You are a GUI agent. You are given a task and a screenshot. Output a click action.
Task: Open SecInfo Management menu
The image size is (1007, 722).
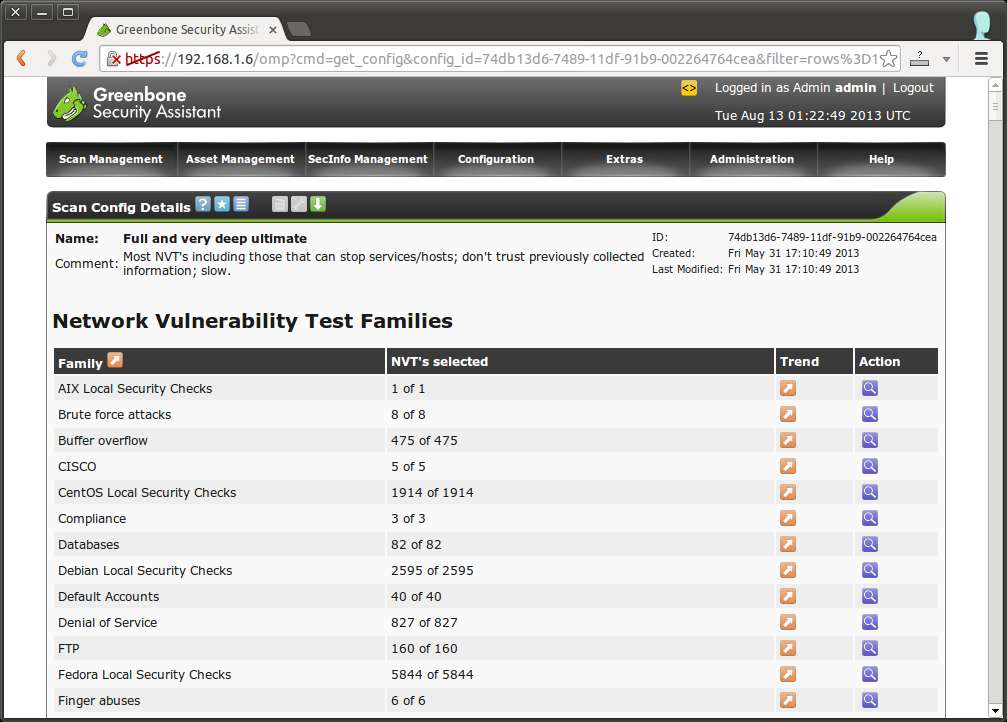point(368,159)
